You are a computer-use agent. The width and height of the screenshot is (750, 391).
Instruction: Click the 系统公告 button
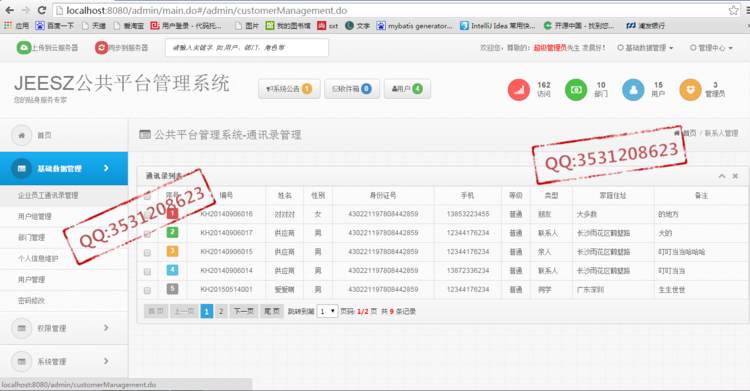289,89
